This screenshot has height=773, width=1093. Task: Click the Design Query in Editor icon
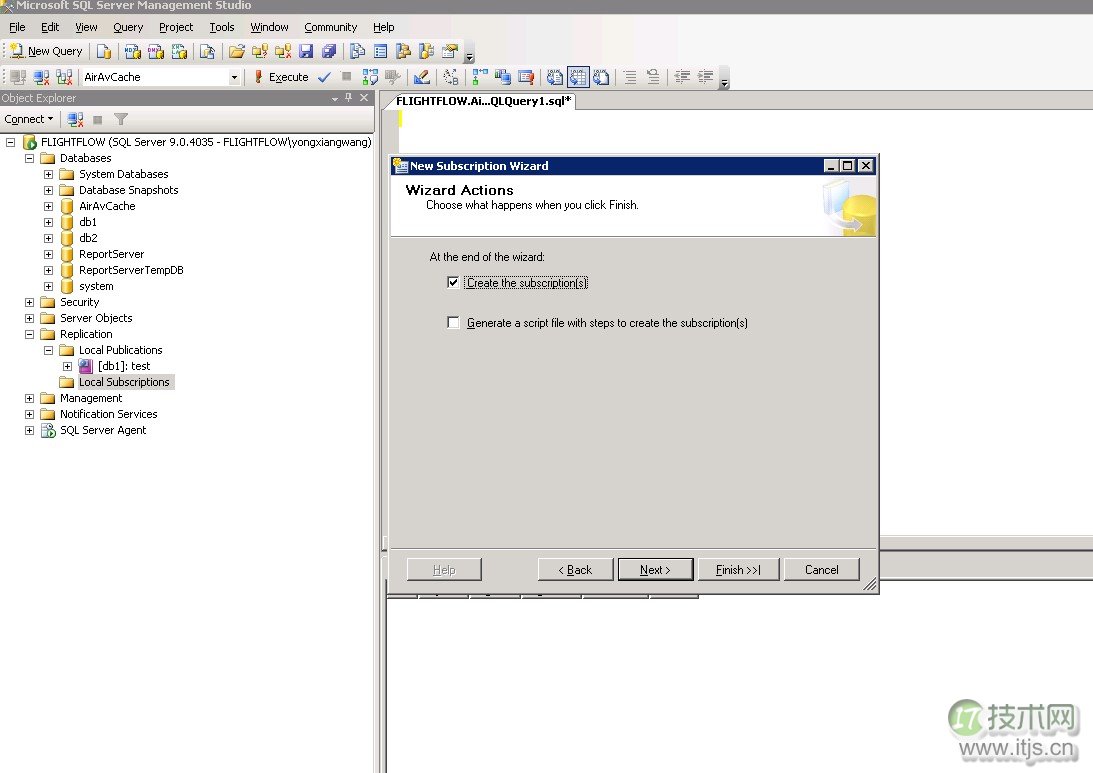422,77
